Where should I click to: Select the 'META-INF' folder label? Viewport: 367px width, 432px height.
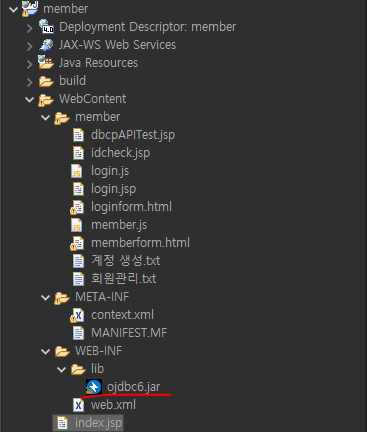point(102,297)
